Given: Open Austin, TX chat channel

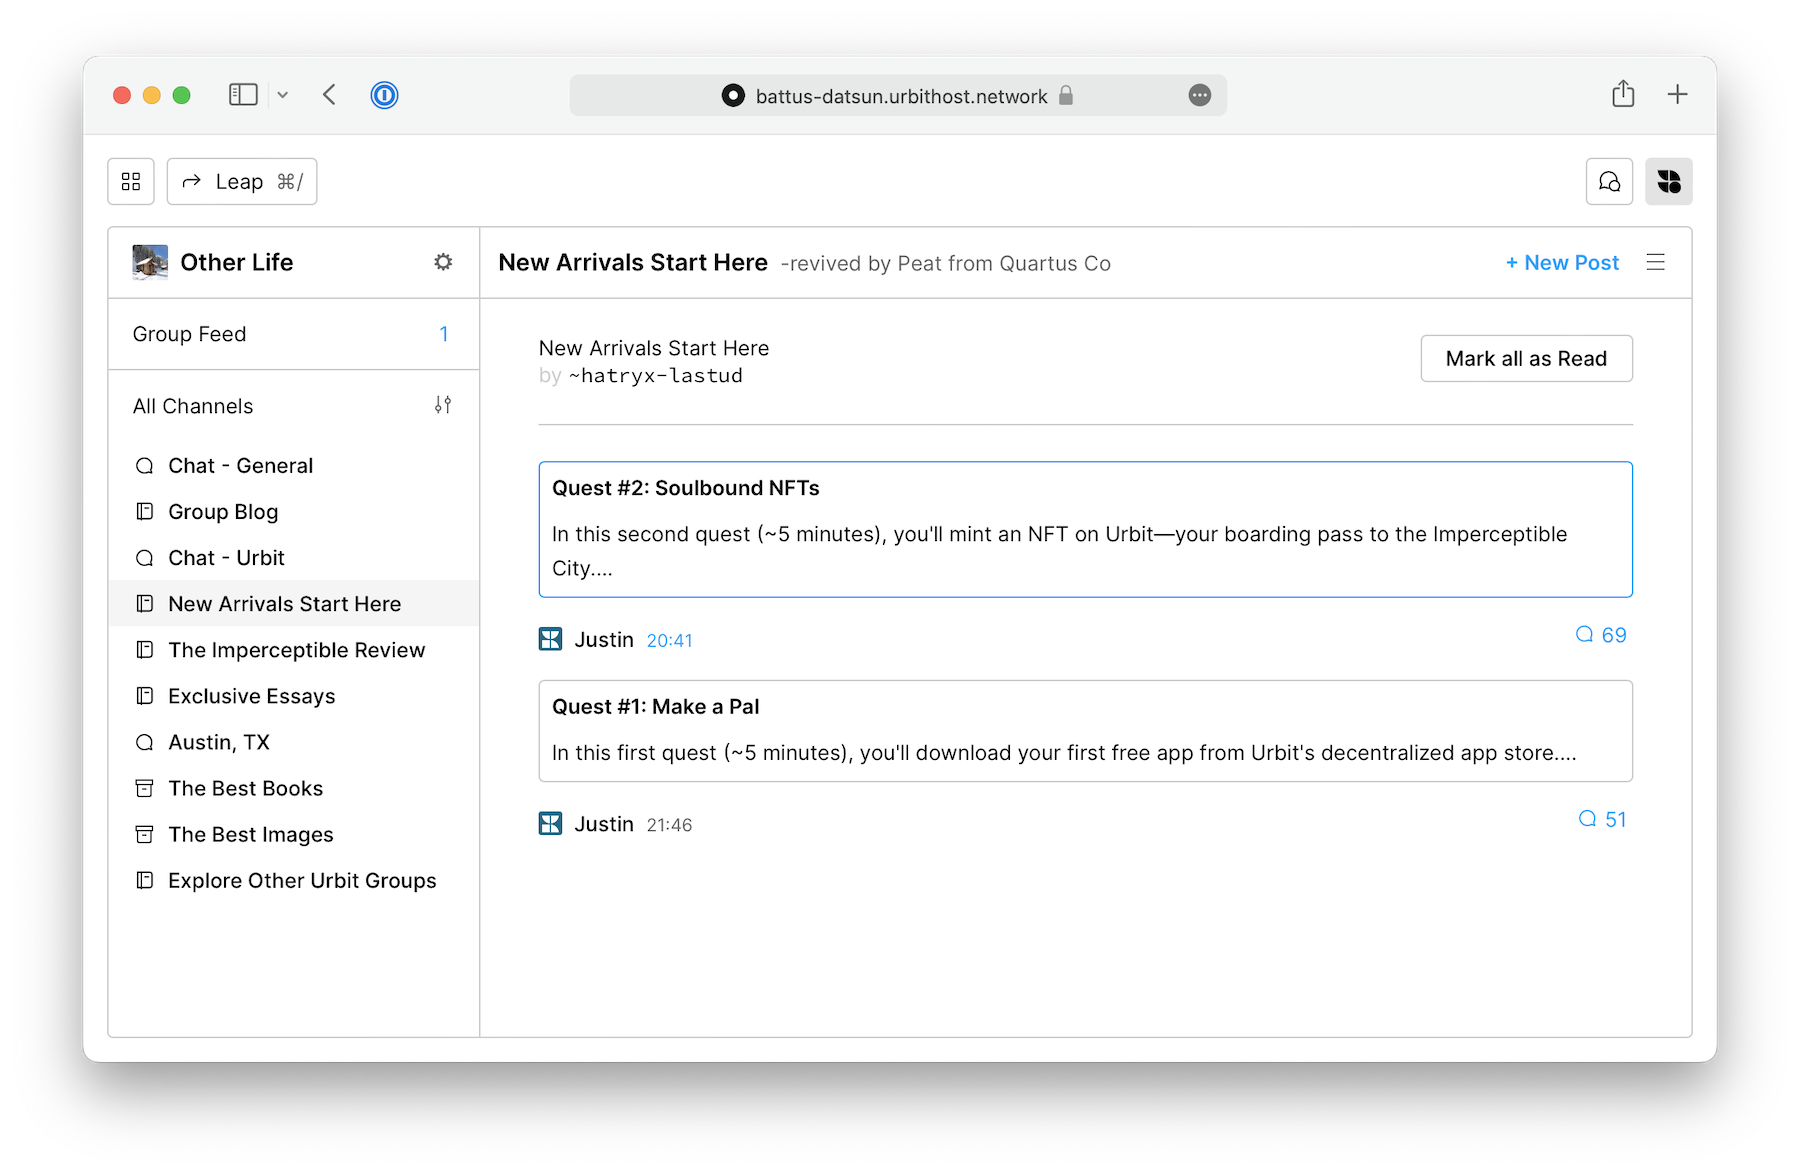Looking at the screenshot, I should (x=294, y=742).
